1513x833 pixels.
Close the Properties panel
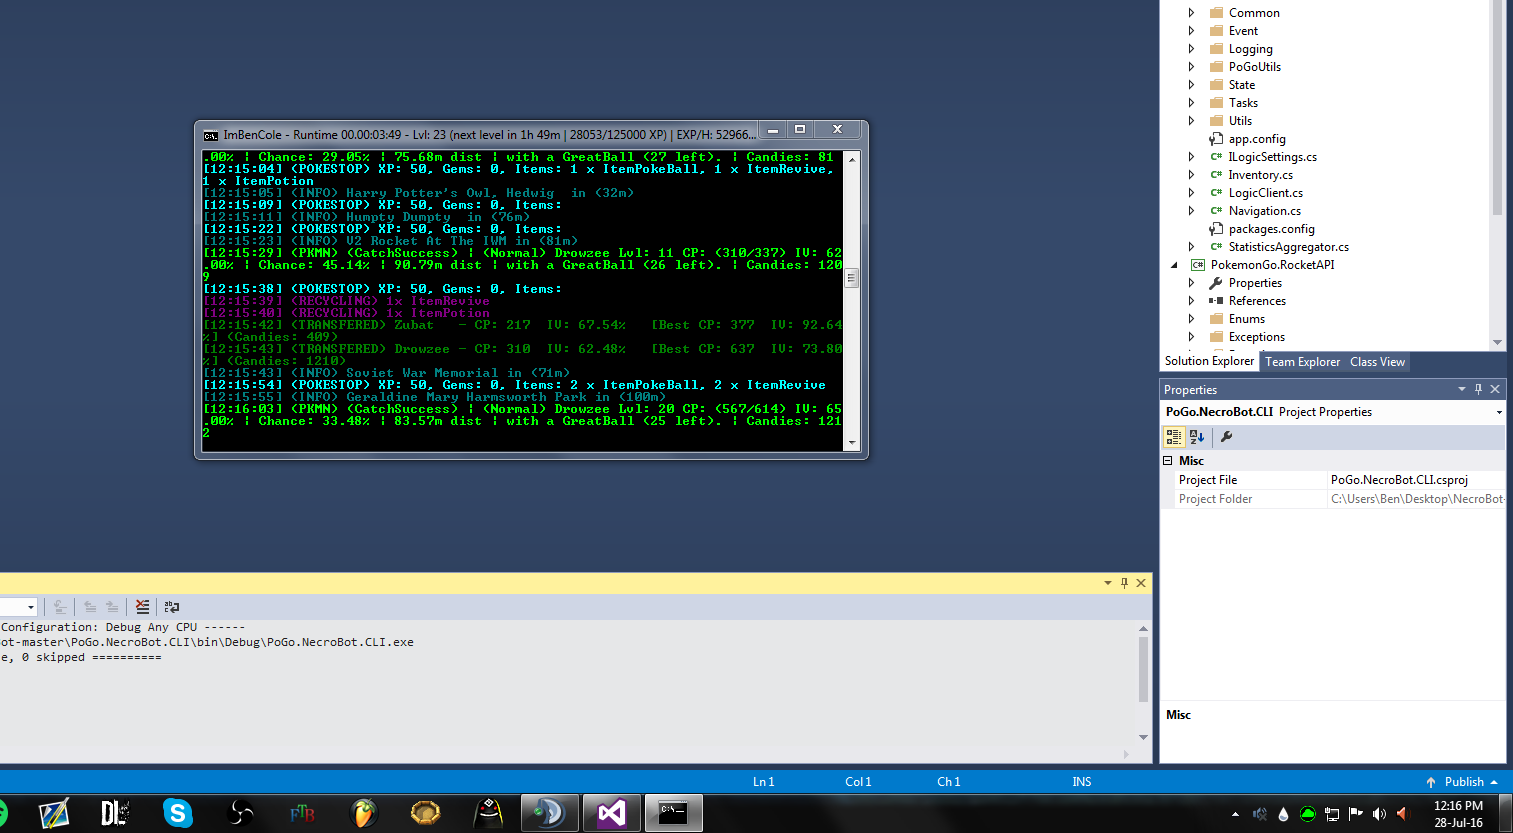[1495, 389]
